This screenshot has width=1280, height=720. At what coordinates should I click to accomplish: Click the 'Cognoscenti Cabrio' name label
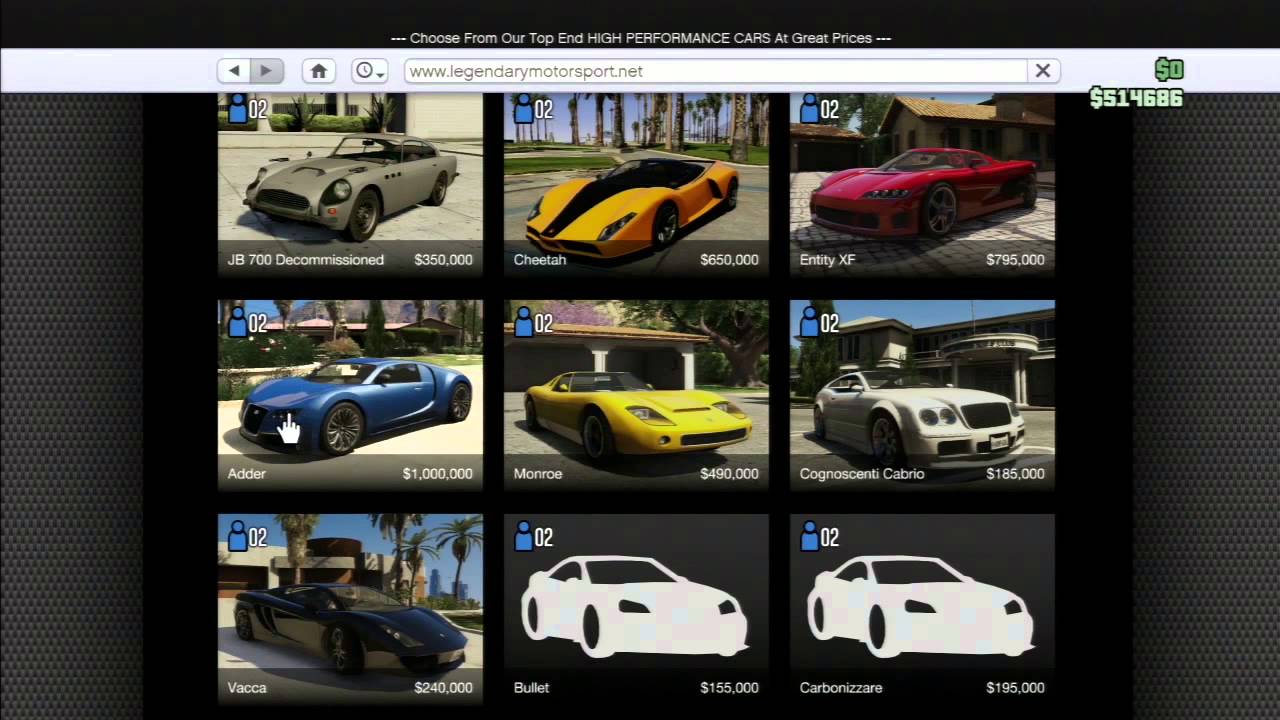coord(862,474)
